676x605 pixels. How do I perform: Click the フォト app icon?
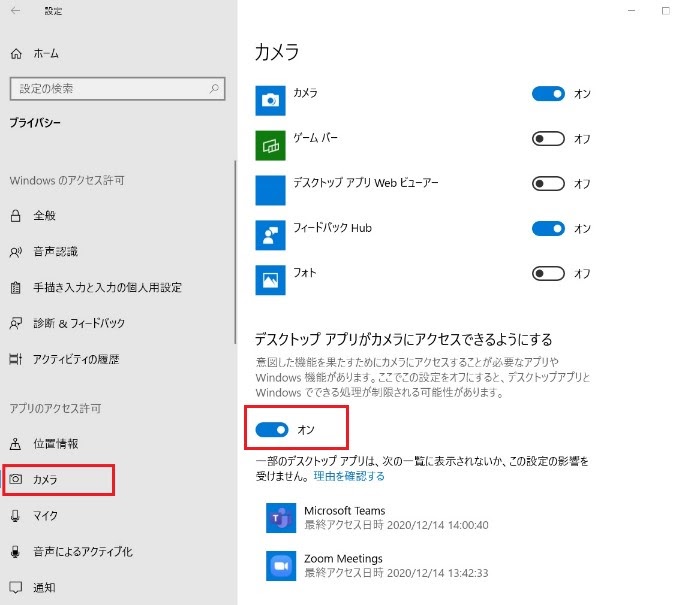coord(270,280)
